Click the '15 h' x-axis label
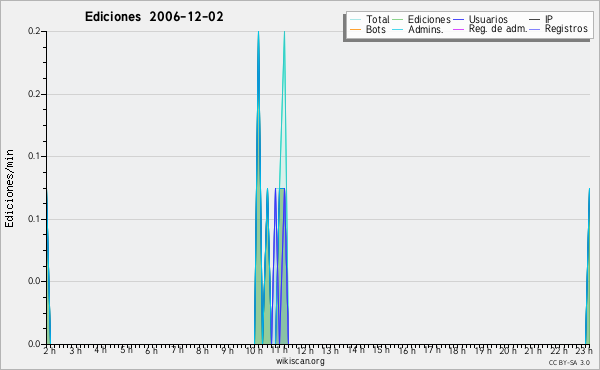Viewport: 600px width, 370px height. tap(381, 350)
